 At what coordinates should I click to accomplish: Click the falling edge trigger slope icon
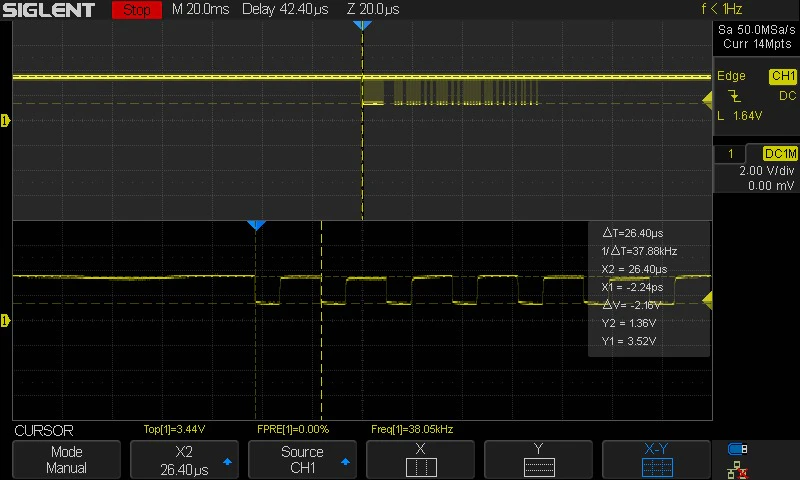tap(734, 96)
